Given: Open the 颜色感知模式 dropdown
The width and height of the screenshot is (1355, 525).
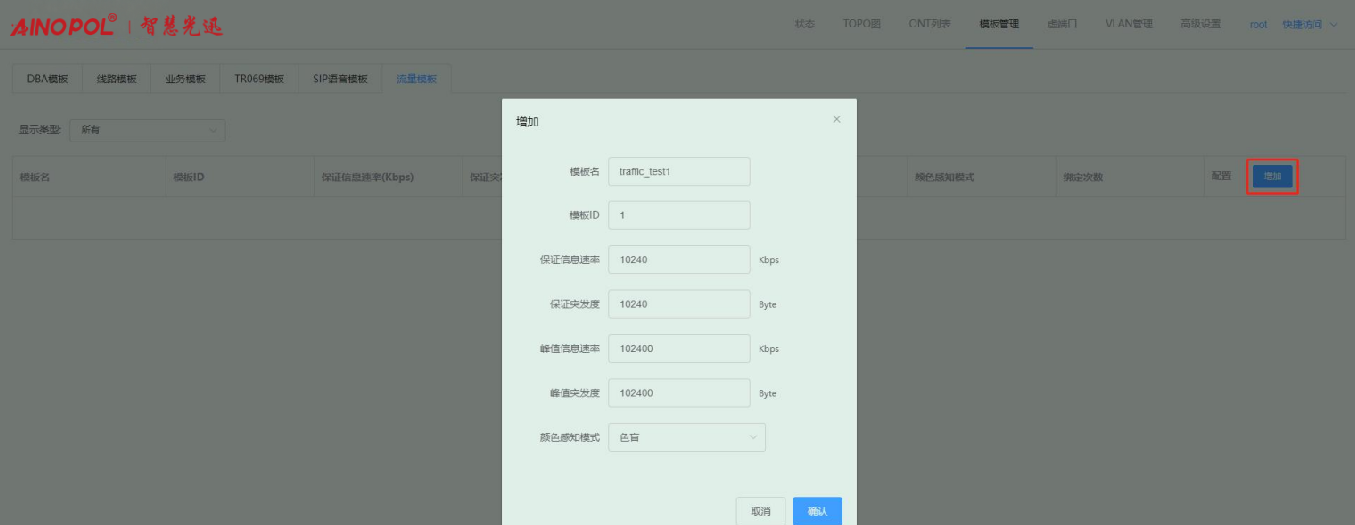Looking at the screenshot, I should [x=686, y=437].
